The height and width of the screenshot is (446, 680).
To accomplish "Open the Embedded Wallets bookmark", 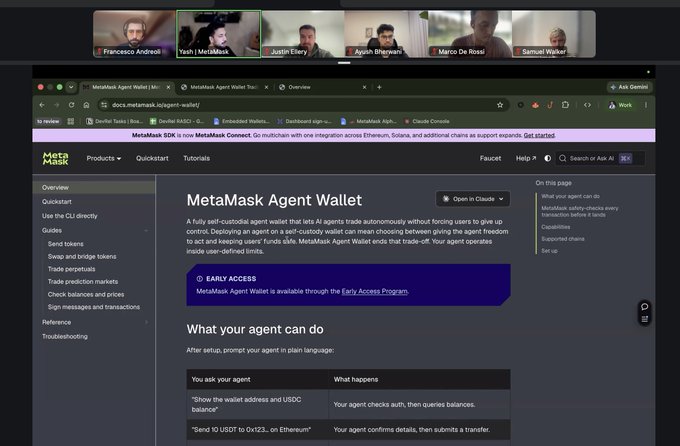I will (242, 121).
